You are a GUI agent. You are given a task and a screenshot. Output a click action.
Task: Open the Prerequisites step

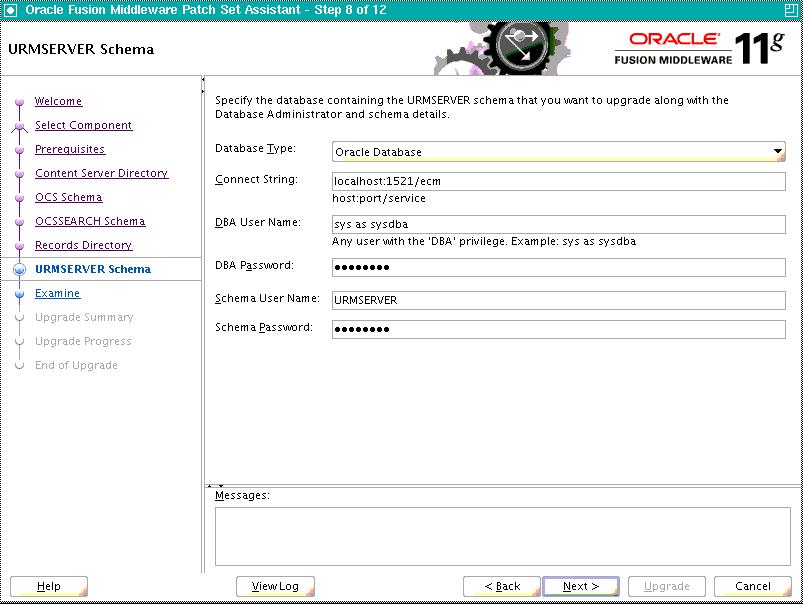[x=70, y=150]
